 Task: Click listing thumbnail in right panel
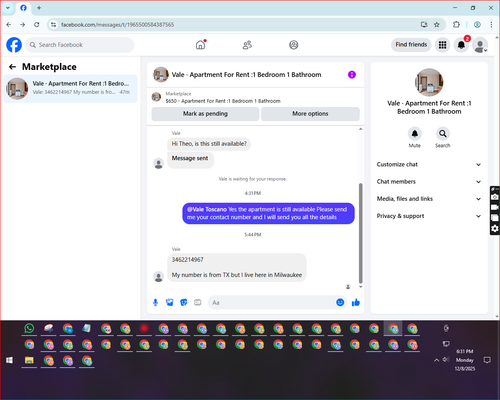(x=429, y=82)
